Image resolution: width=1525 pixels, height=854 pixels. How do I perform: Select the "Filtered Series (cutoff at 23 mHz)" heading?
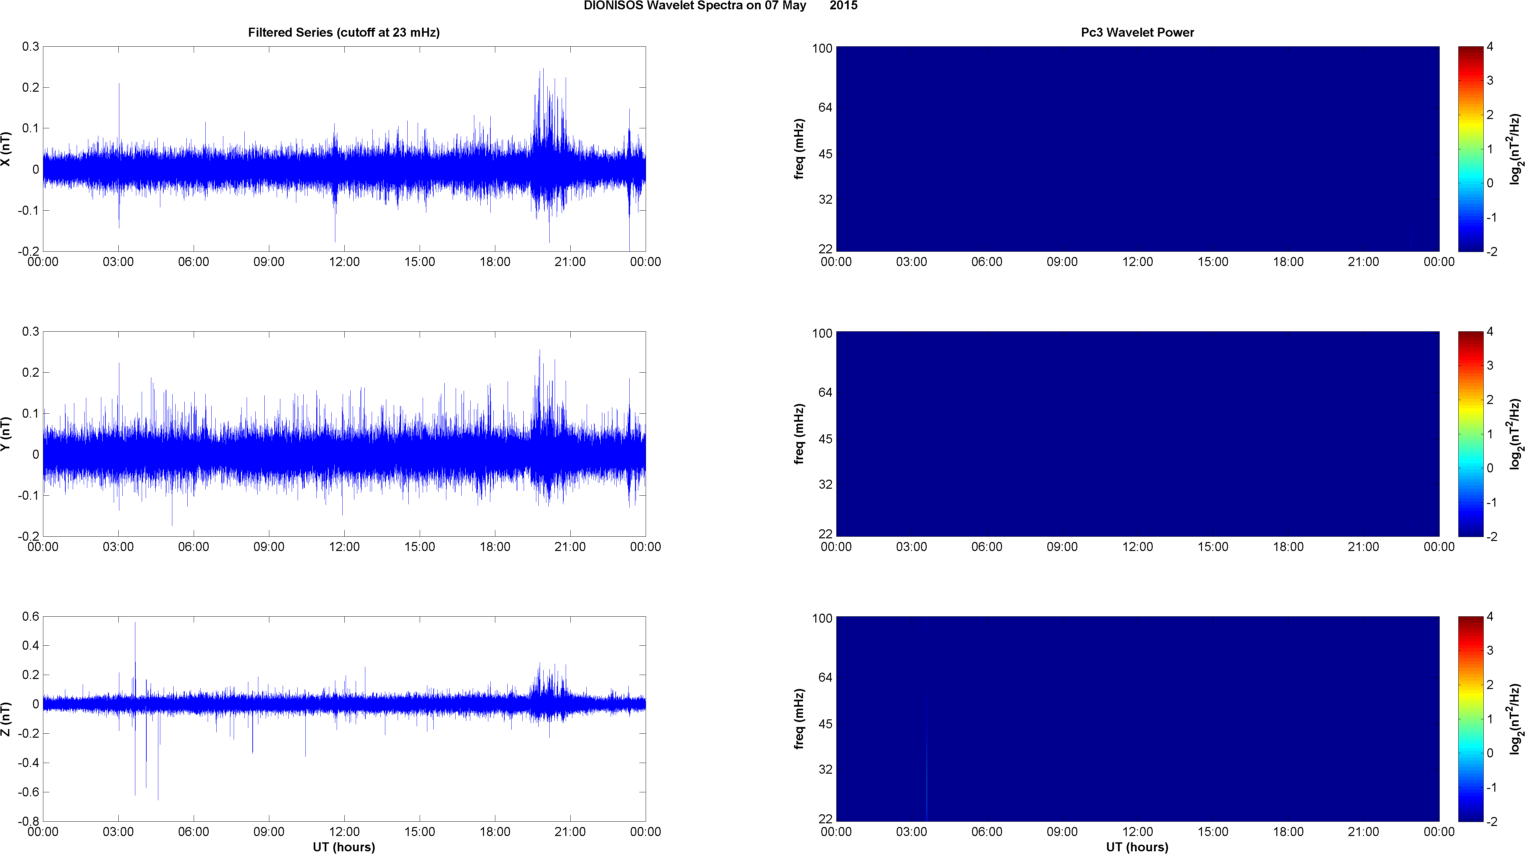click(x=344, y=33)
